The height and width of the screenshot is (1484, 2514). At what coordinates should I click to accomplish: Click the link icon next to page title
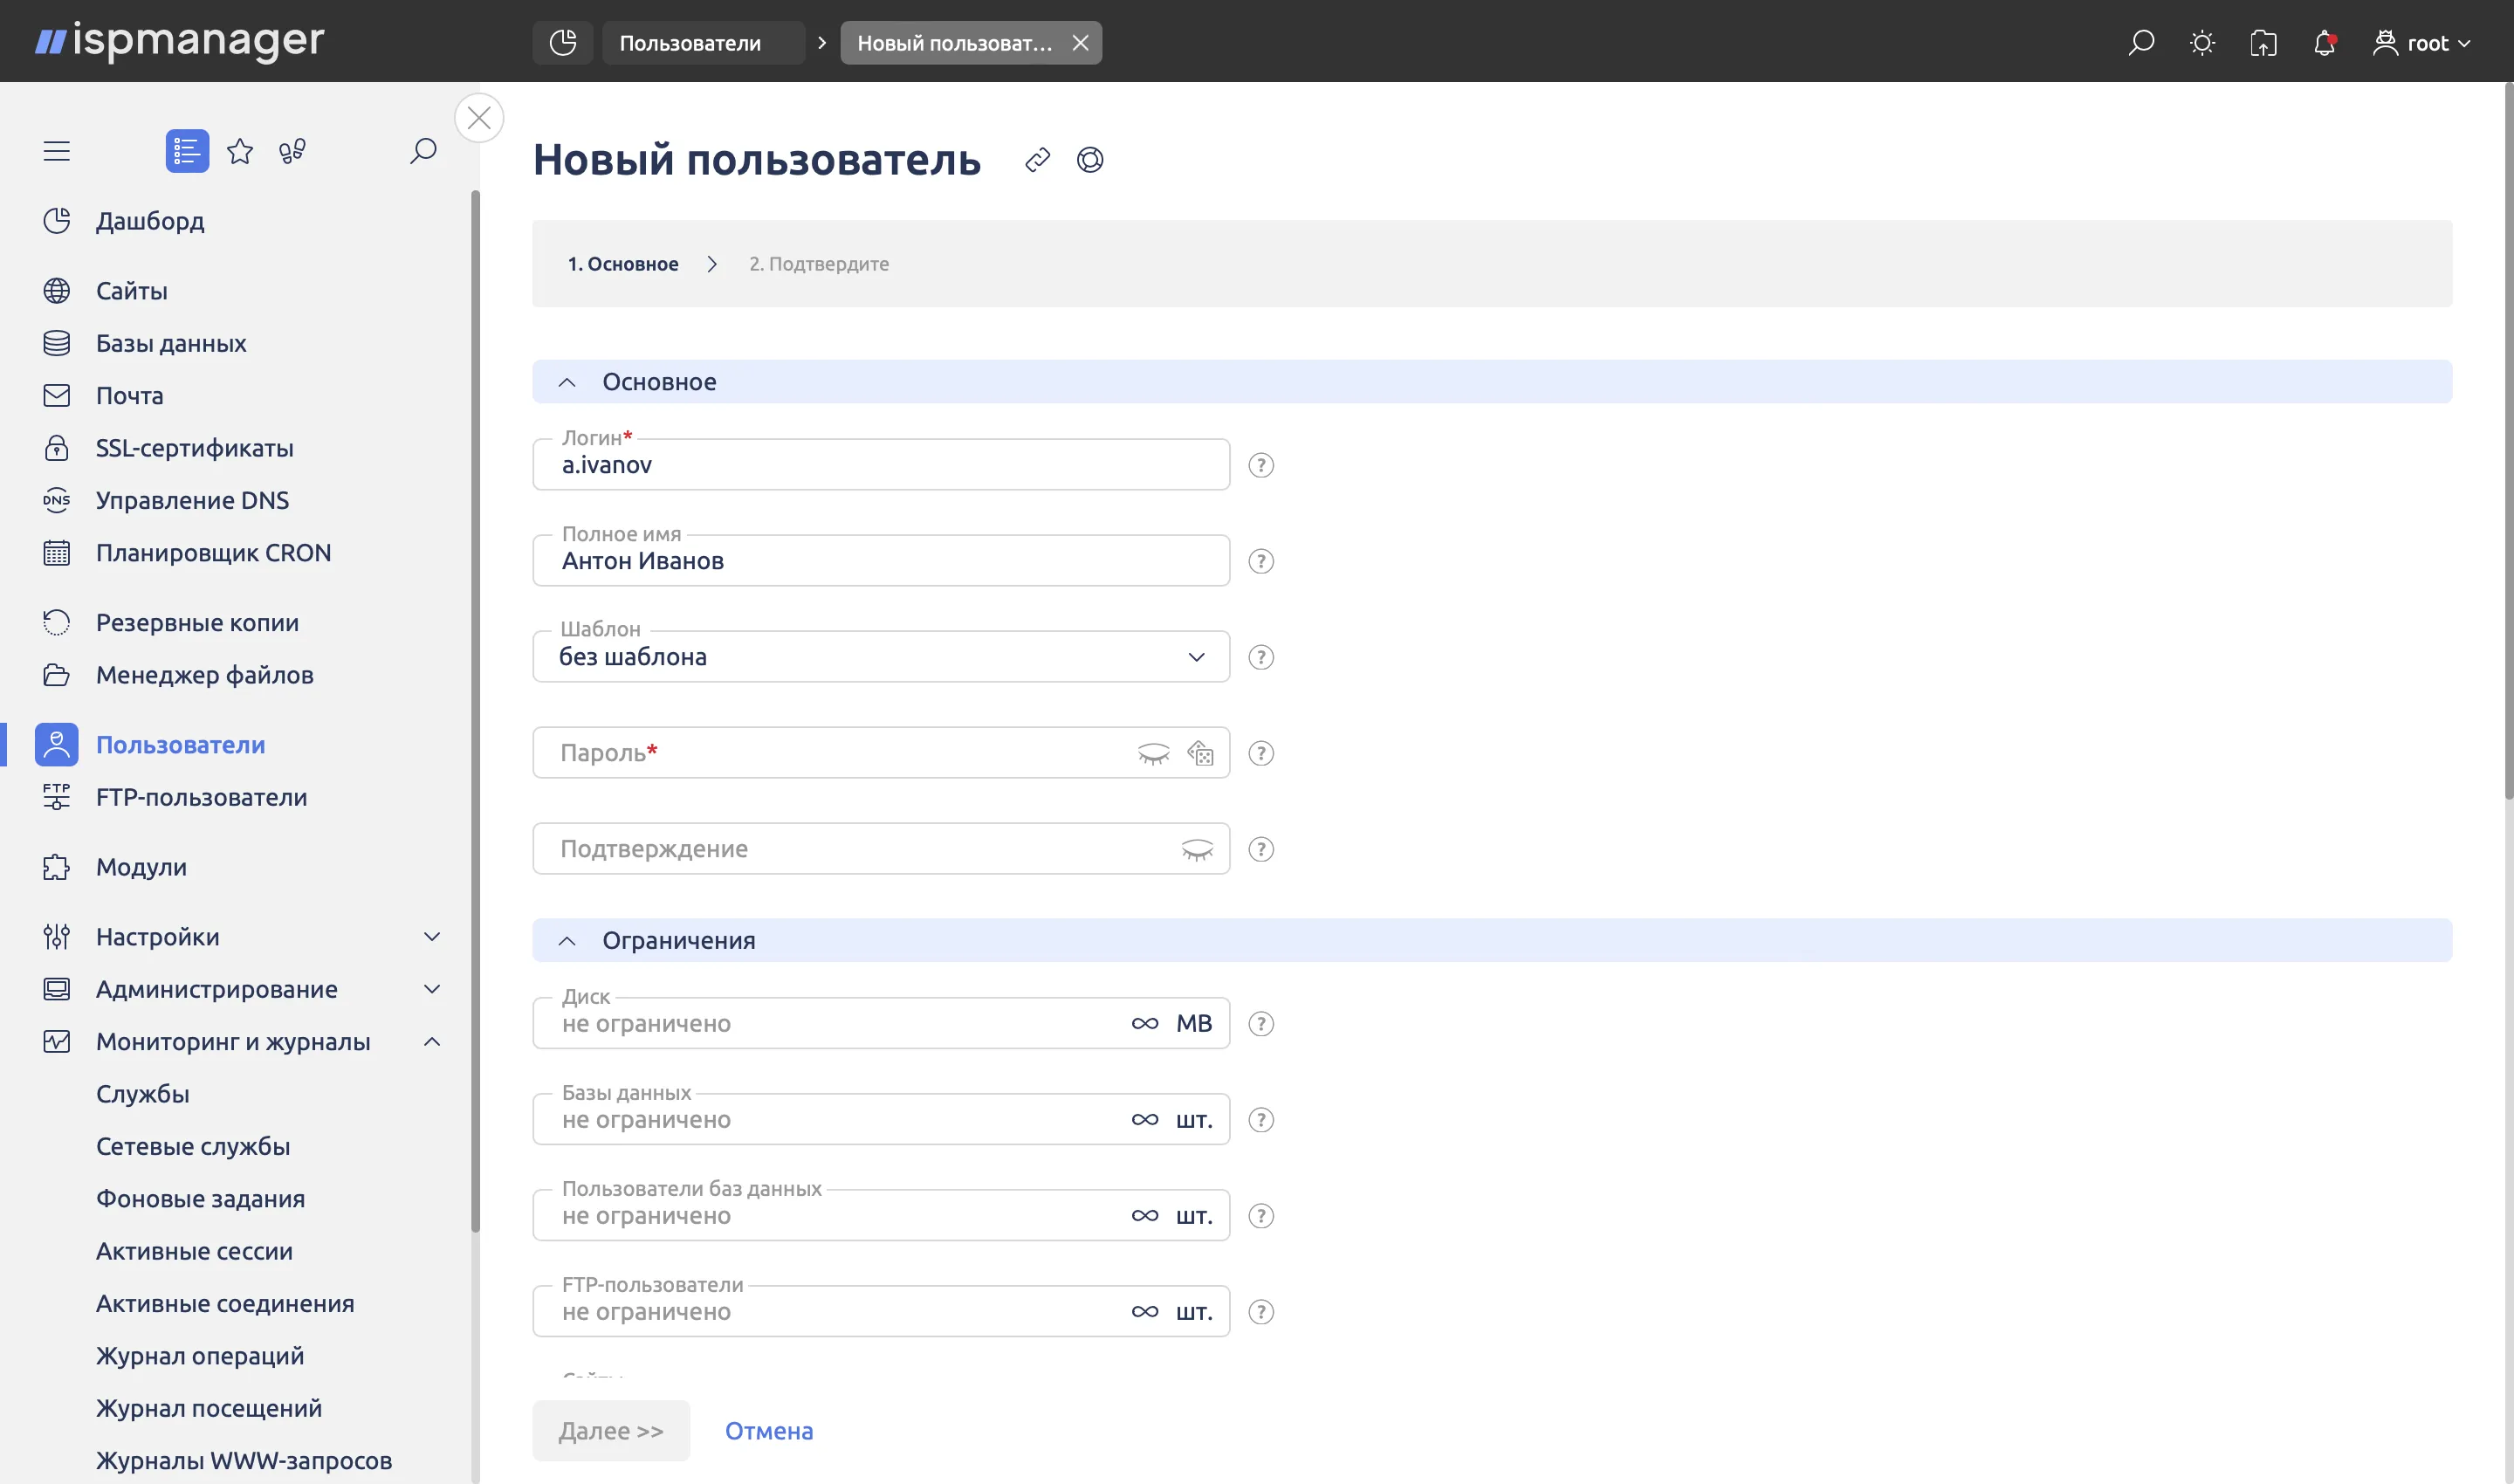(x=1037, y=160)
